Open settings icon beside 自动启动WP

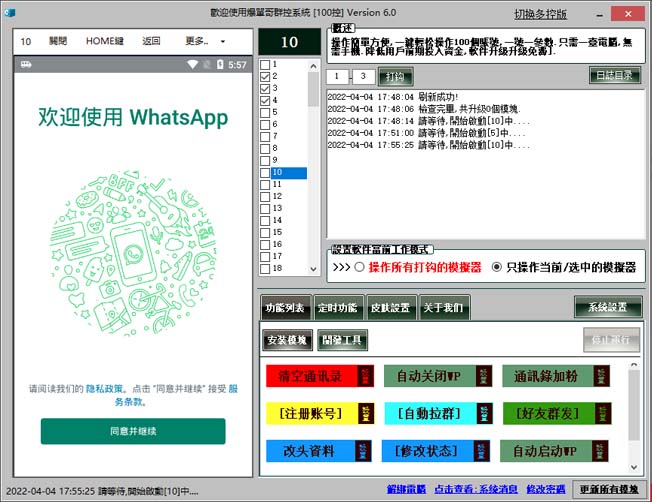click(600, 451)
